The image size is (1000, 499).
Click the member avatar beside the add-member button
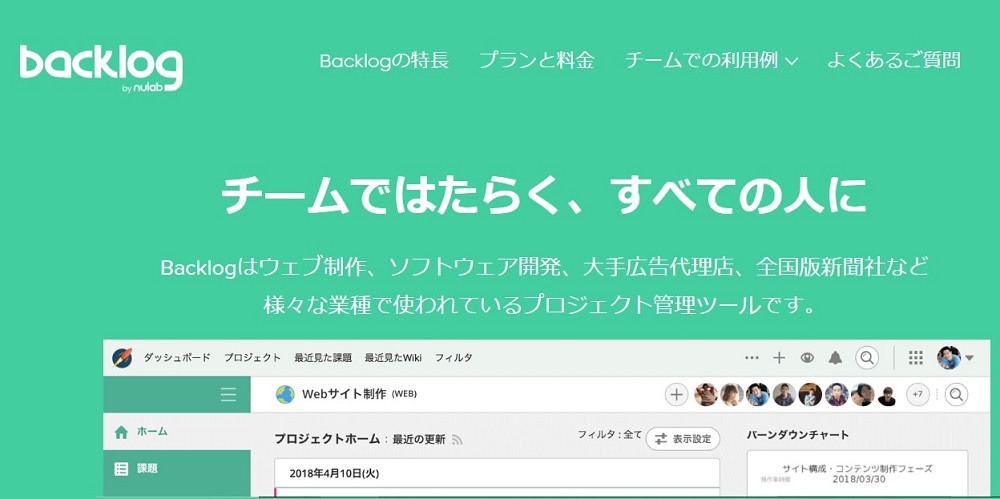point(706,395)
